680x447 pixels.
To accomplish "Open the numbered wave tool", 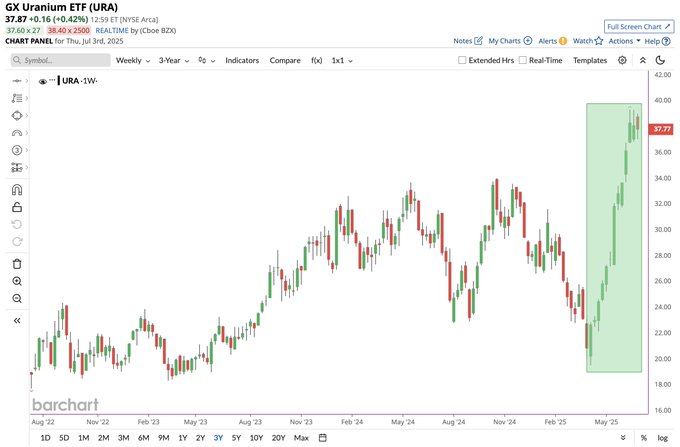I will (17, 150).
